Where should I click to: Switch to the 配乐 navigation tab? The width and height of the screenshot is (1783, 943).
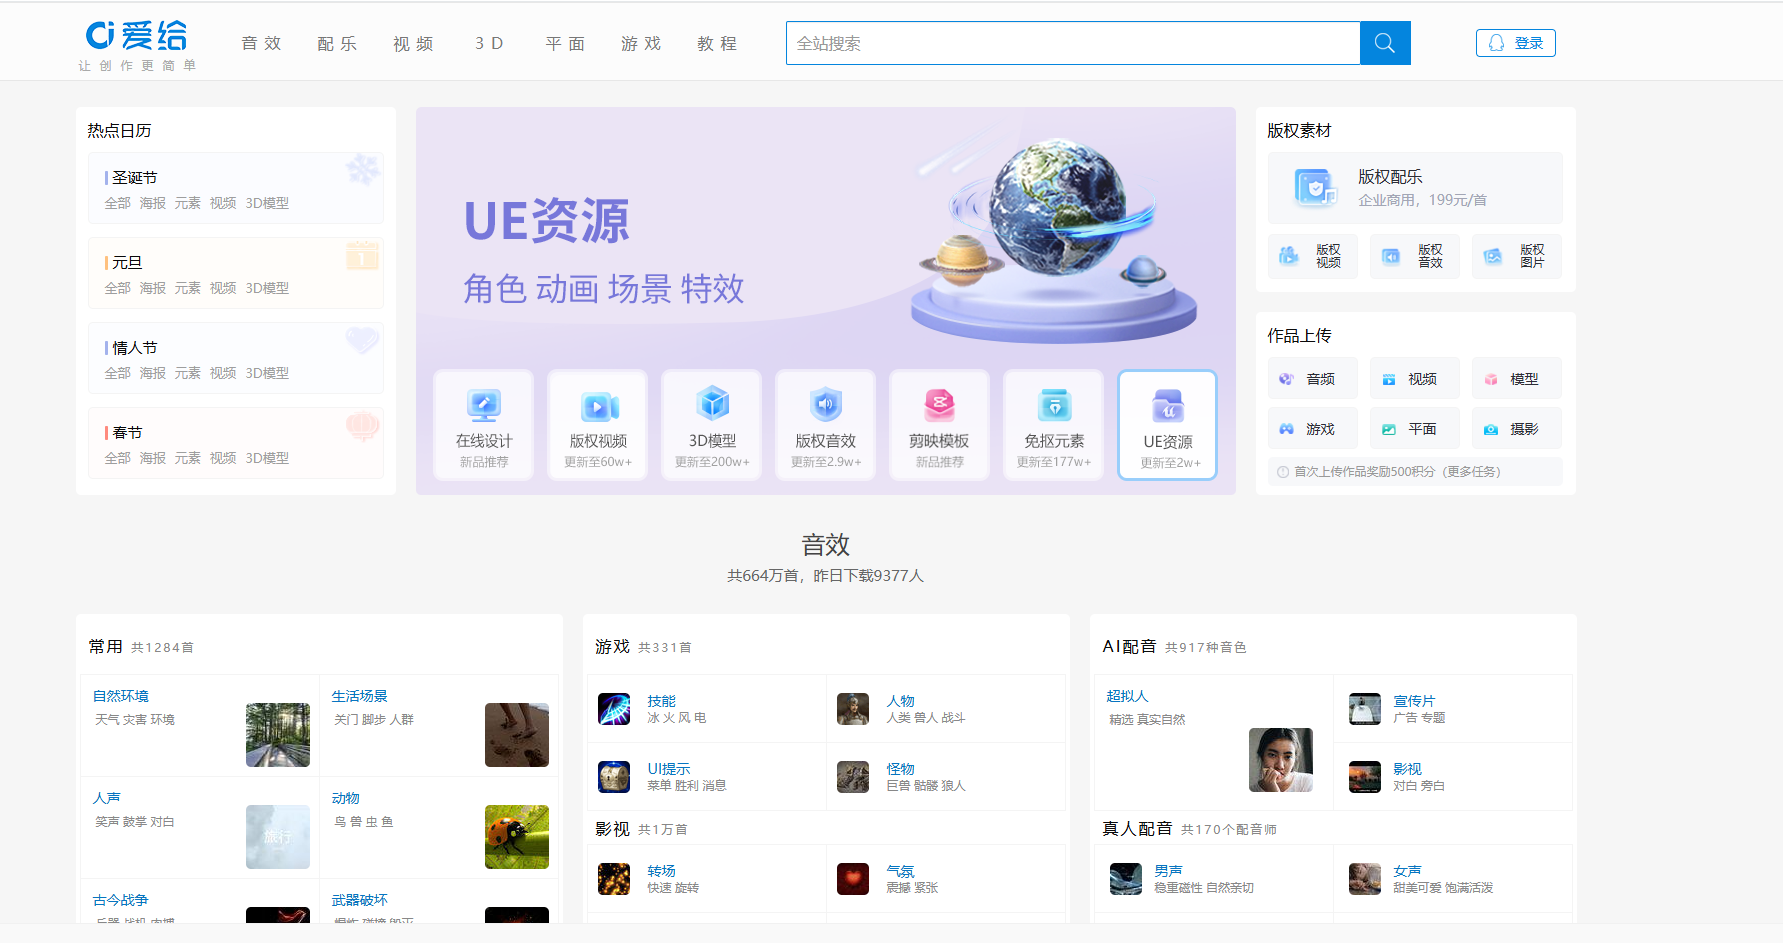tap(337, 43)
